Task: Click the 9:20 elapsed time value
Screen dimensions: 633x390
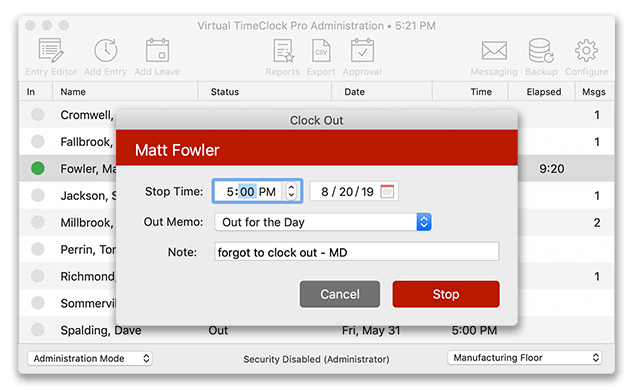Action: [552, 168]
